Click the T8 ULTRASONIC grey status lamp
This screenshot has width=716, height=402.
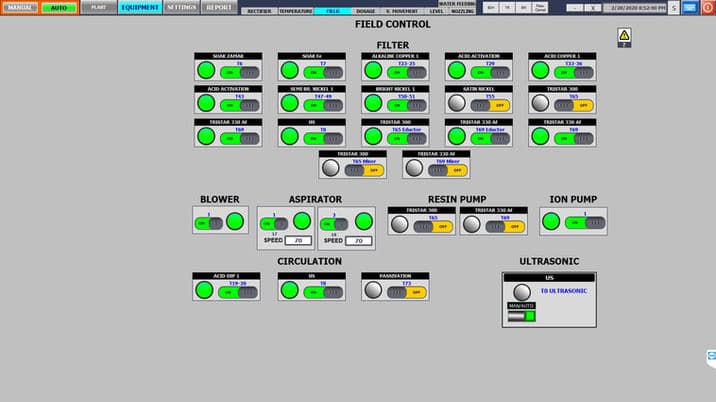coord(521,292)
